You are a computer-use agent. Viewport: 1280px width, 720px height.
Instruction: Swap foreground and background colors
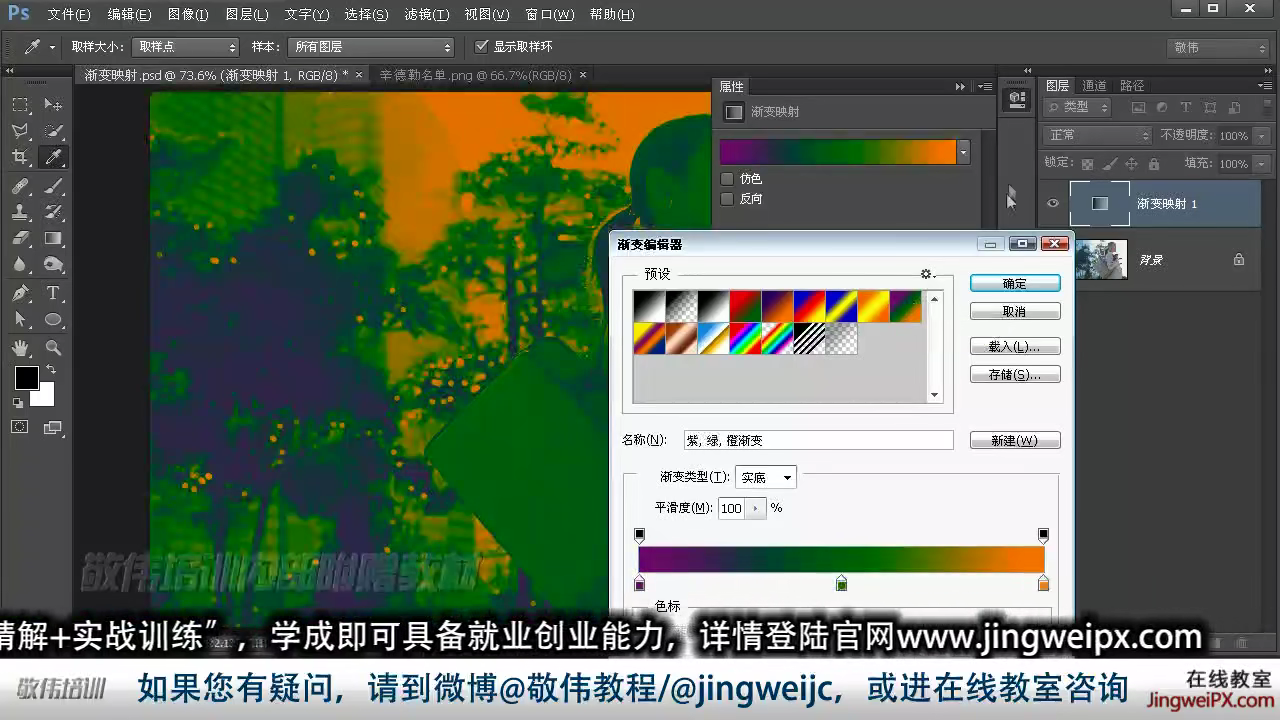tap(50, 370)
